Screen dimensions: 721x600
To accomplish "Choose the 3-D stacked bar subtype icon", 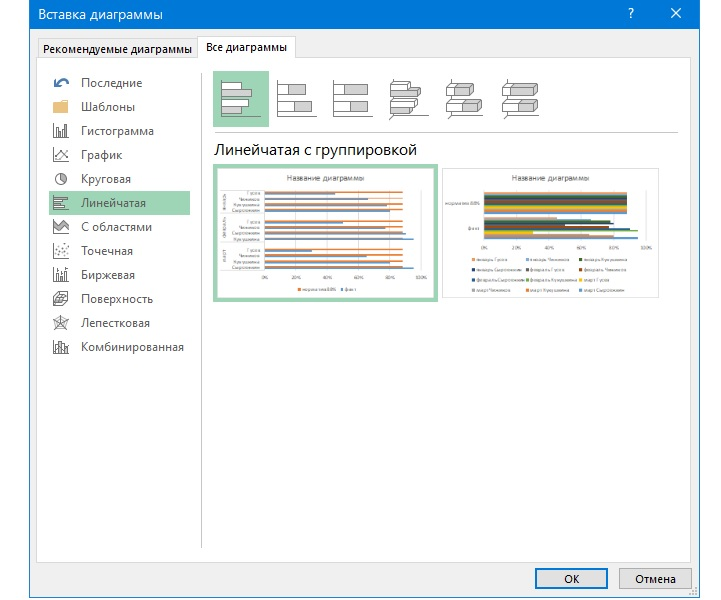I will pos(463,98).
